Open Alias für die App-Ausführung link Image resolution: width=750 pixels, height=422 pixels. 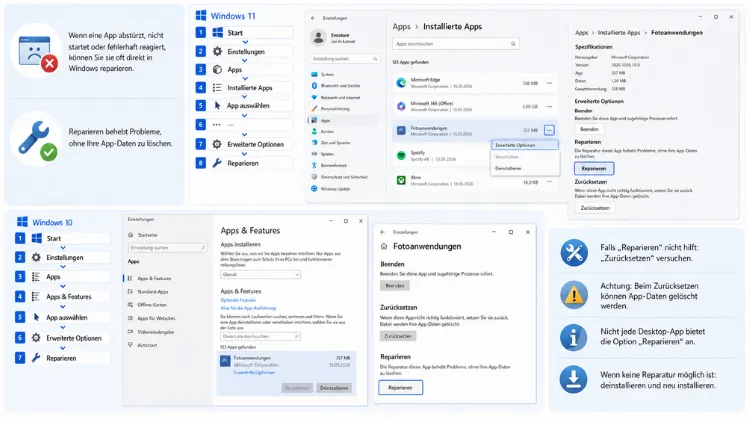(248, 308)
